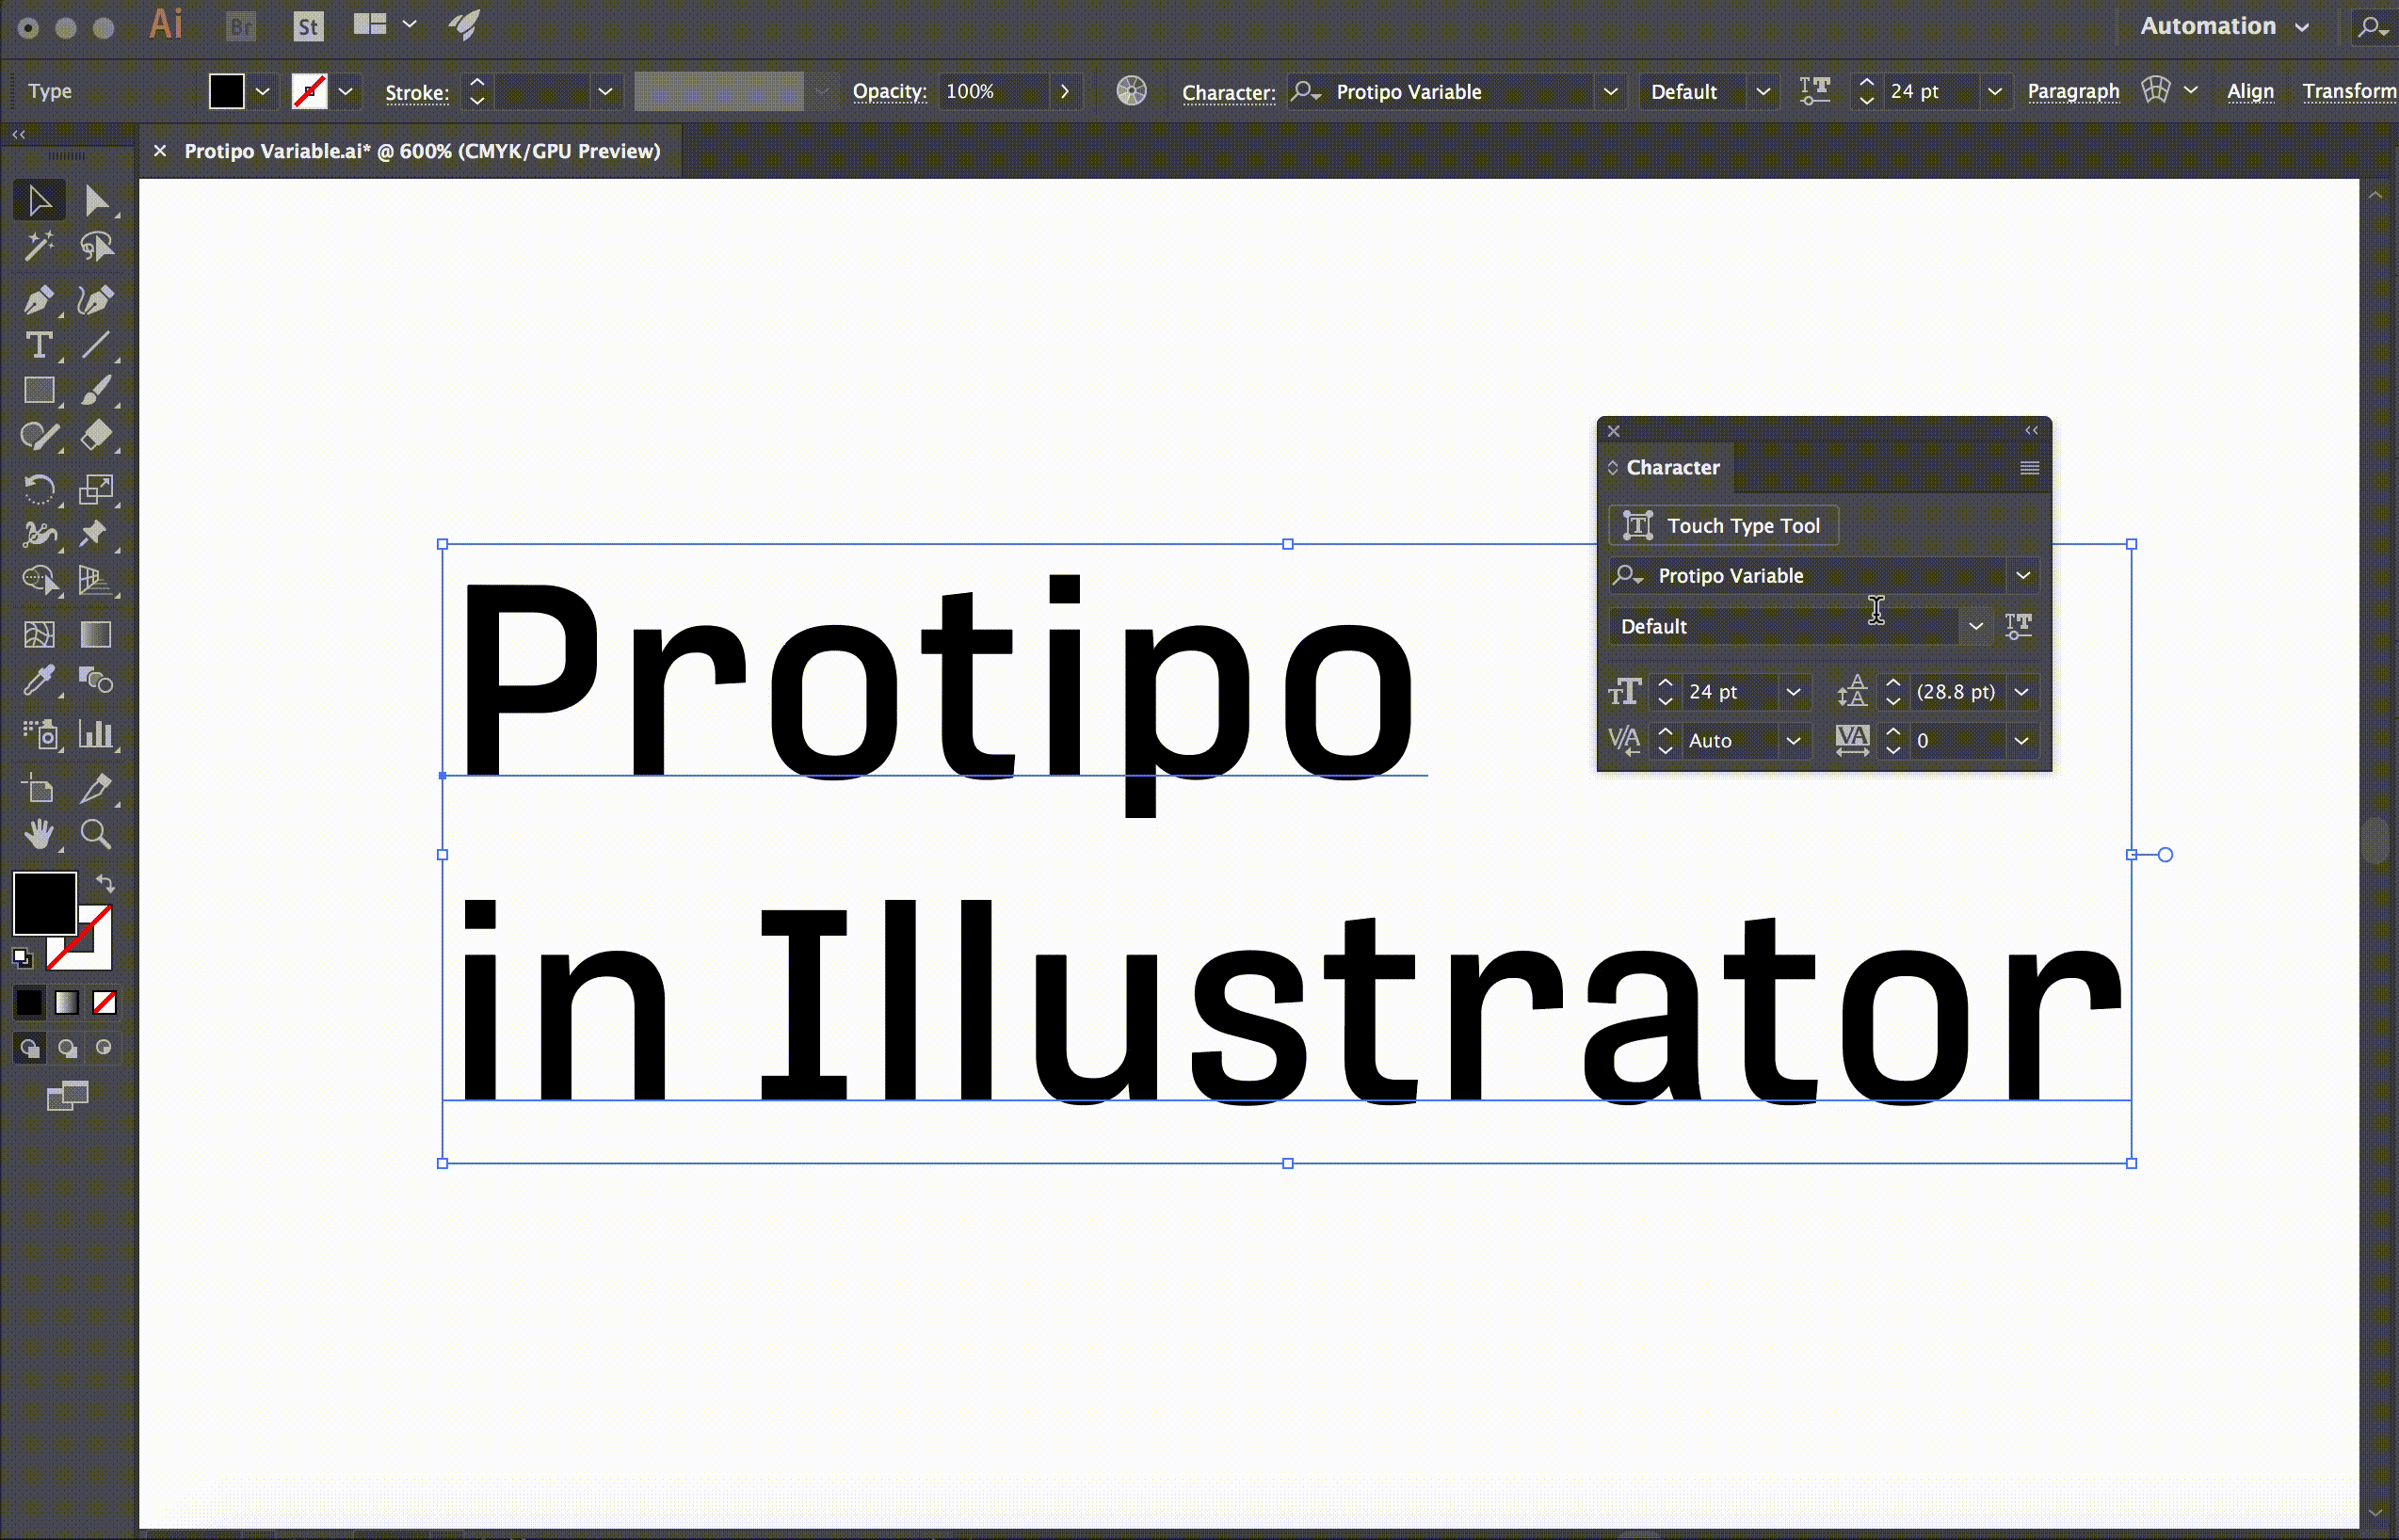
Task: Expand the Opacity slider arrow
Action: (x=1065, y=92)
